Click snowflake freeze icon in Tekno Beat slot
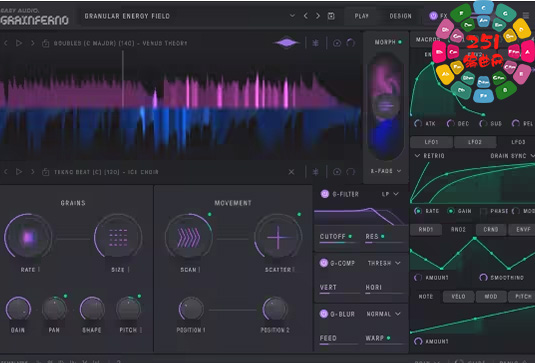This screenshot has height=363, width=535. point(316,172)
